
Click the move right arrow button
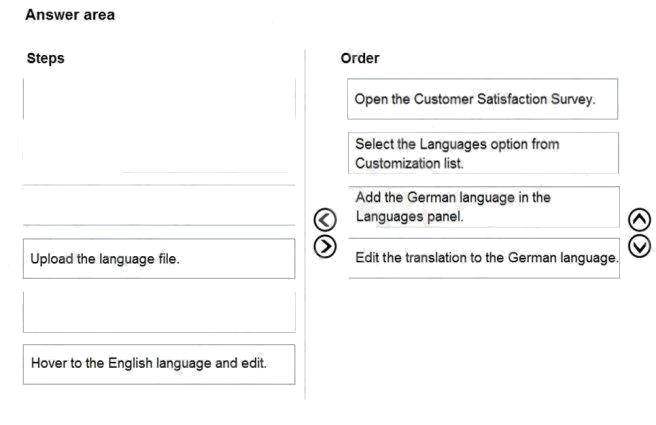322,245
